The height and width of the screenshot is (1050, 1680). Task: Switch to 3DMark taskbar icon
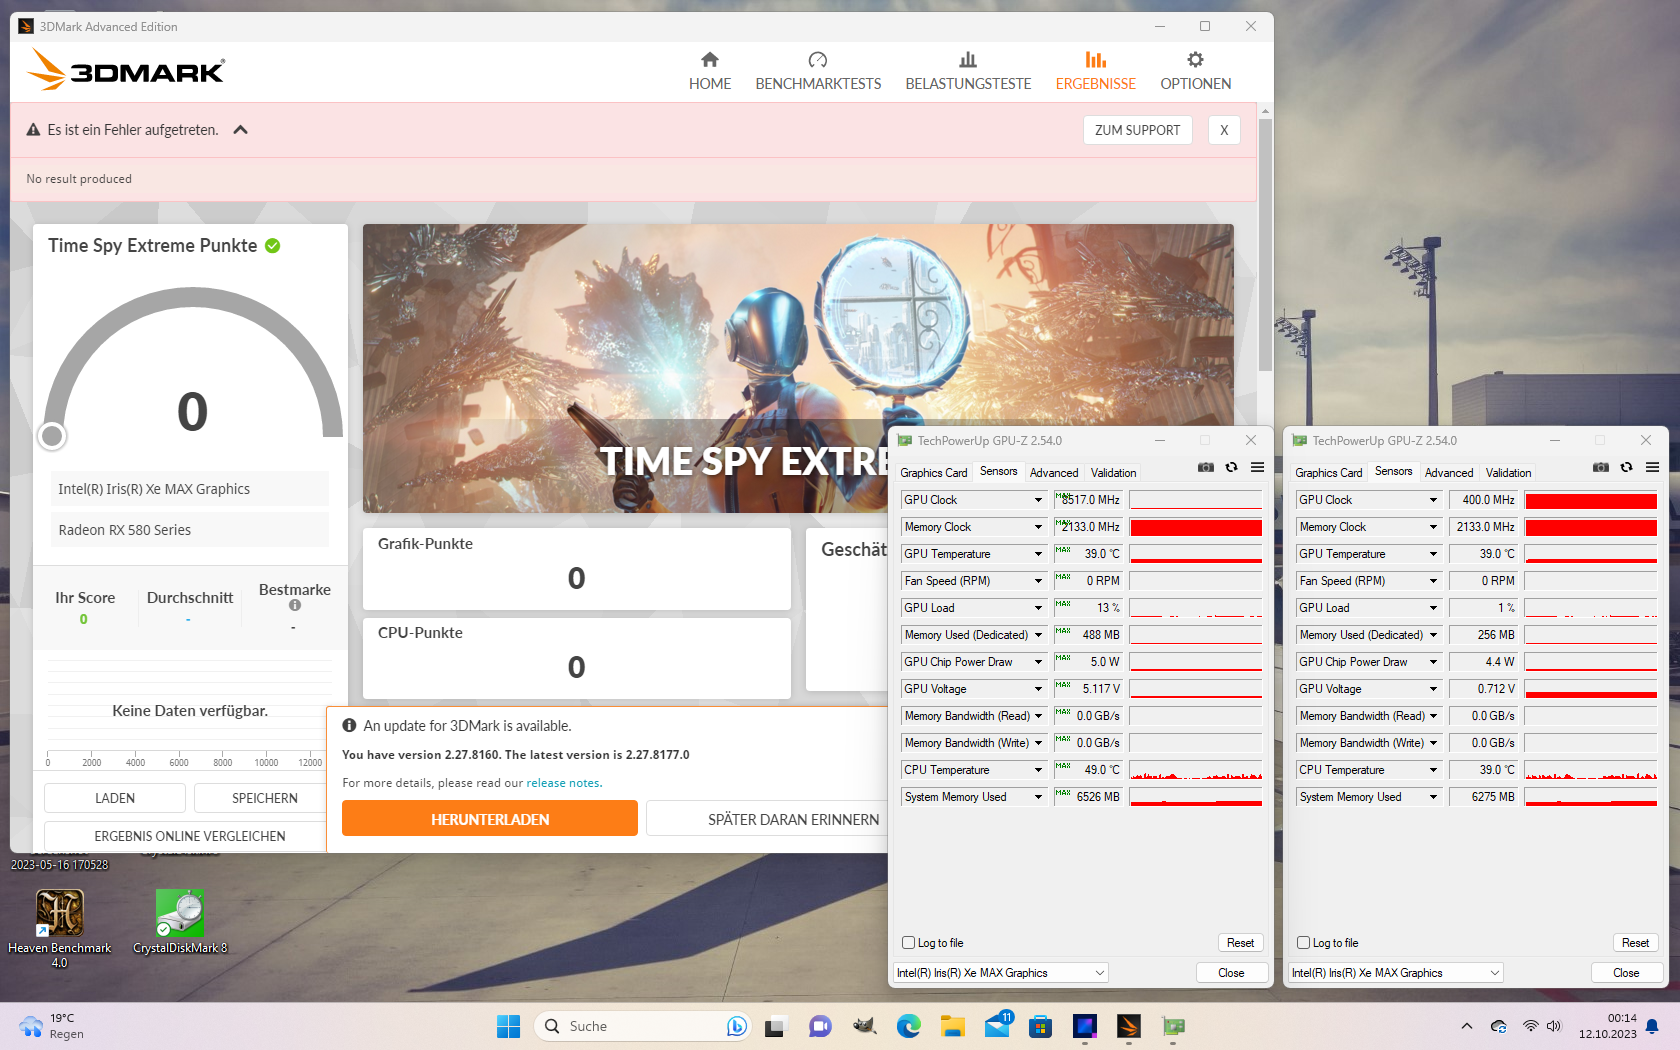point(1128,1026)
